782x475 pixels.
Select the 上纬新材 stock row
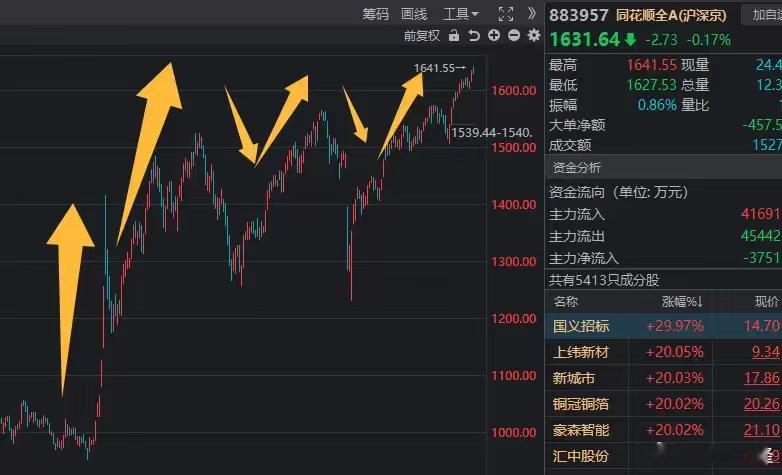[x=663, y=352]
